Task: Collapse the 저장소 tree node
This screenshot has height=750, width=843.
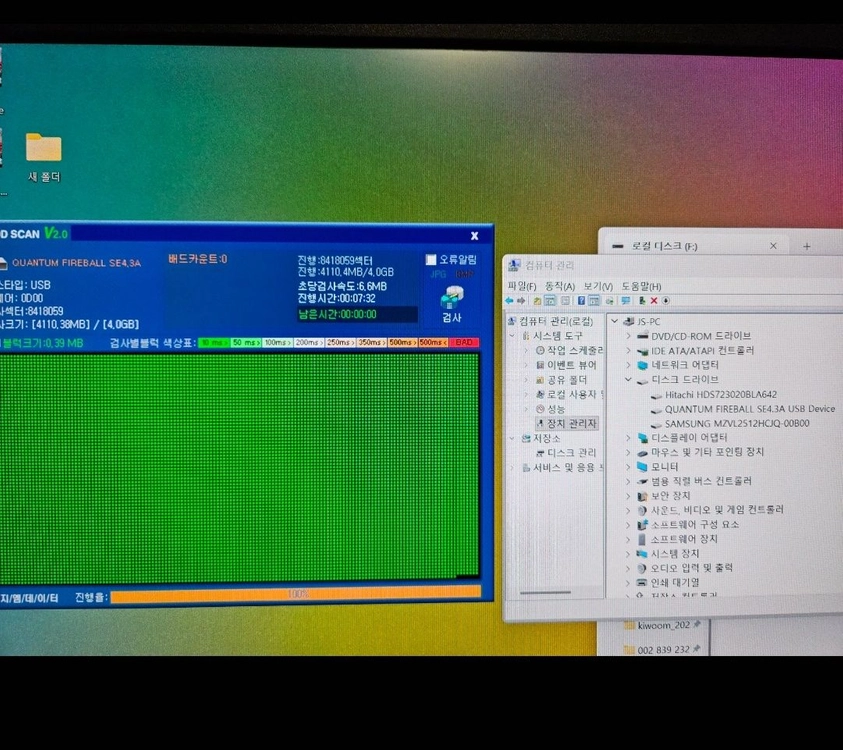Action: [x=512, y=438]
